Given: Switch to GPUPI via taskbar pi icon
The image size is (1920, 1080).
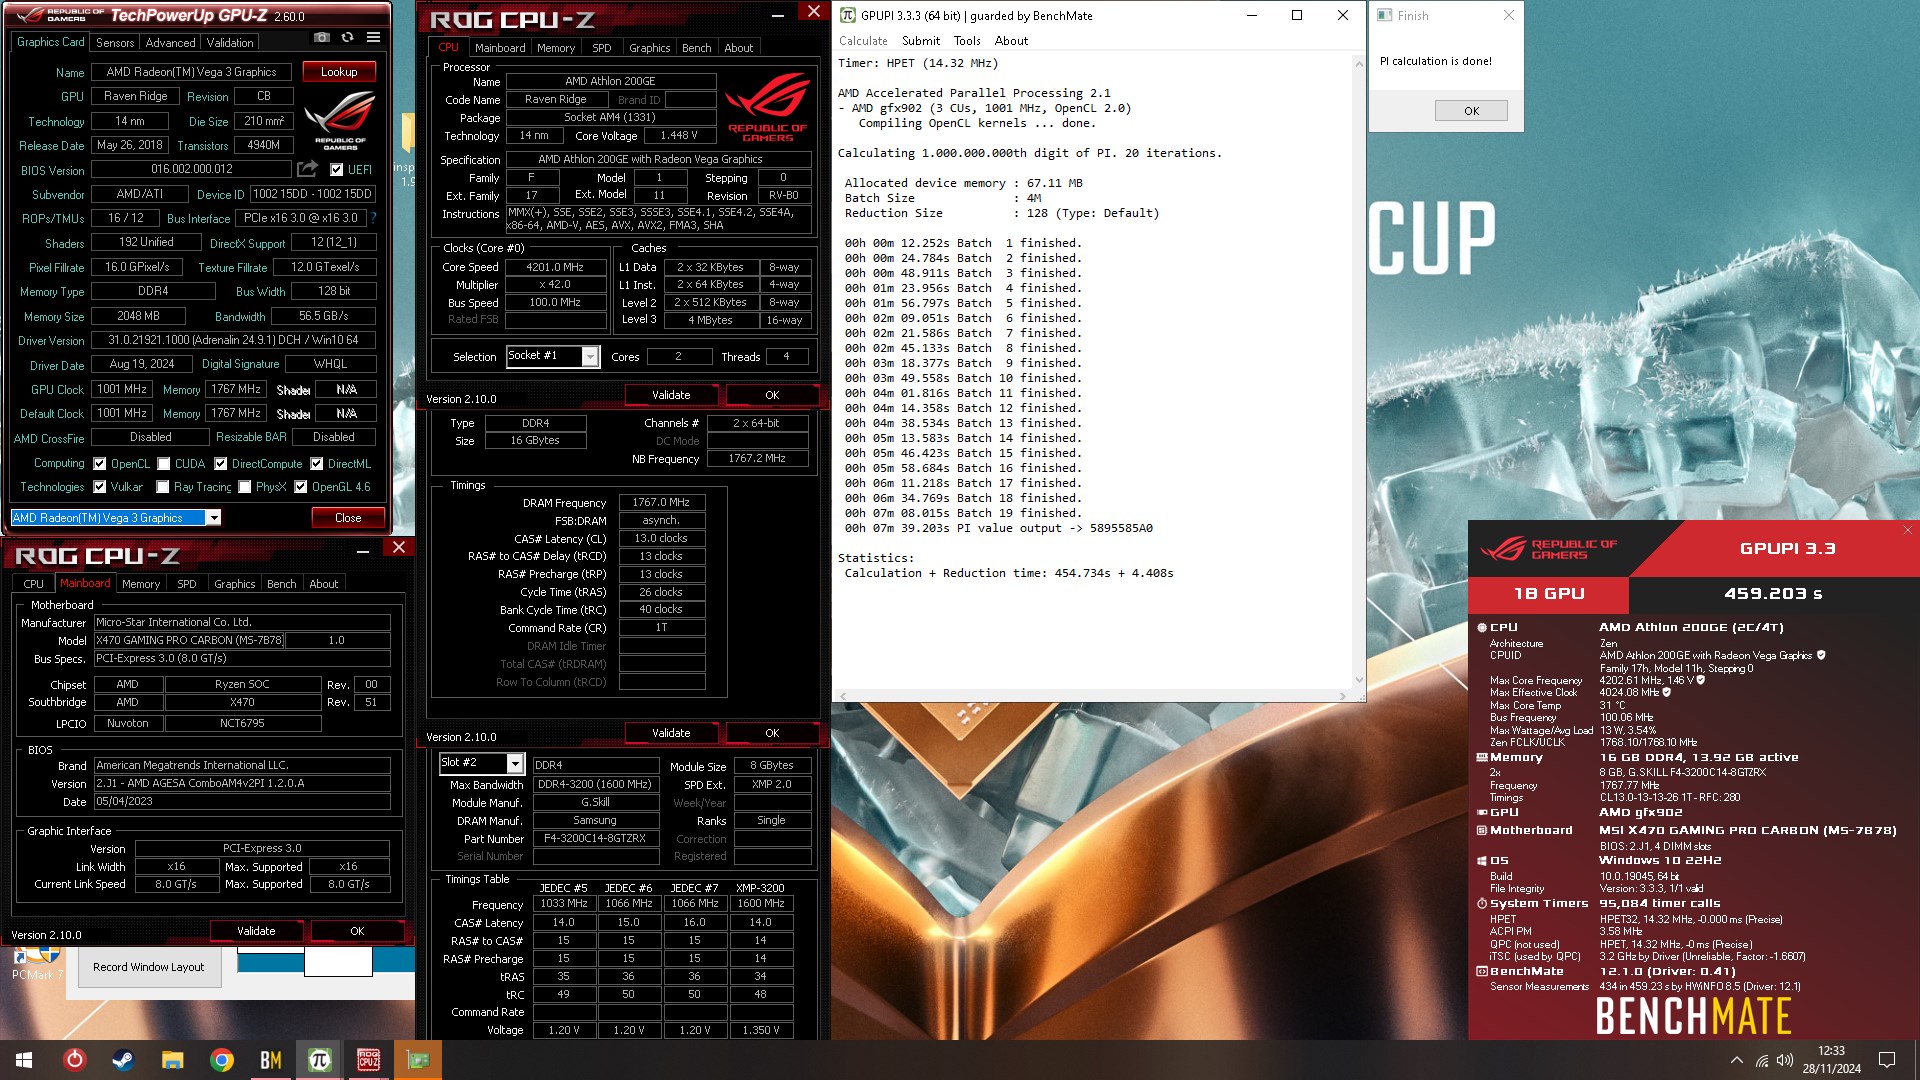Looking at the screenshot, I should pos(319,1060).
